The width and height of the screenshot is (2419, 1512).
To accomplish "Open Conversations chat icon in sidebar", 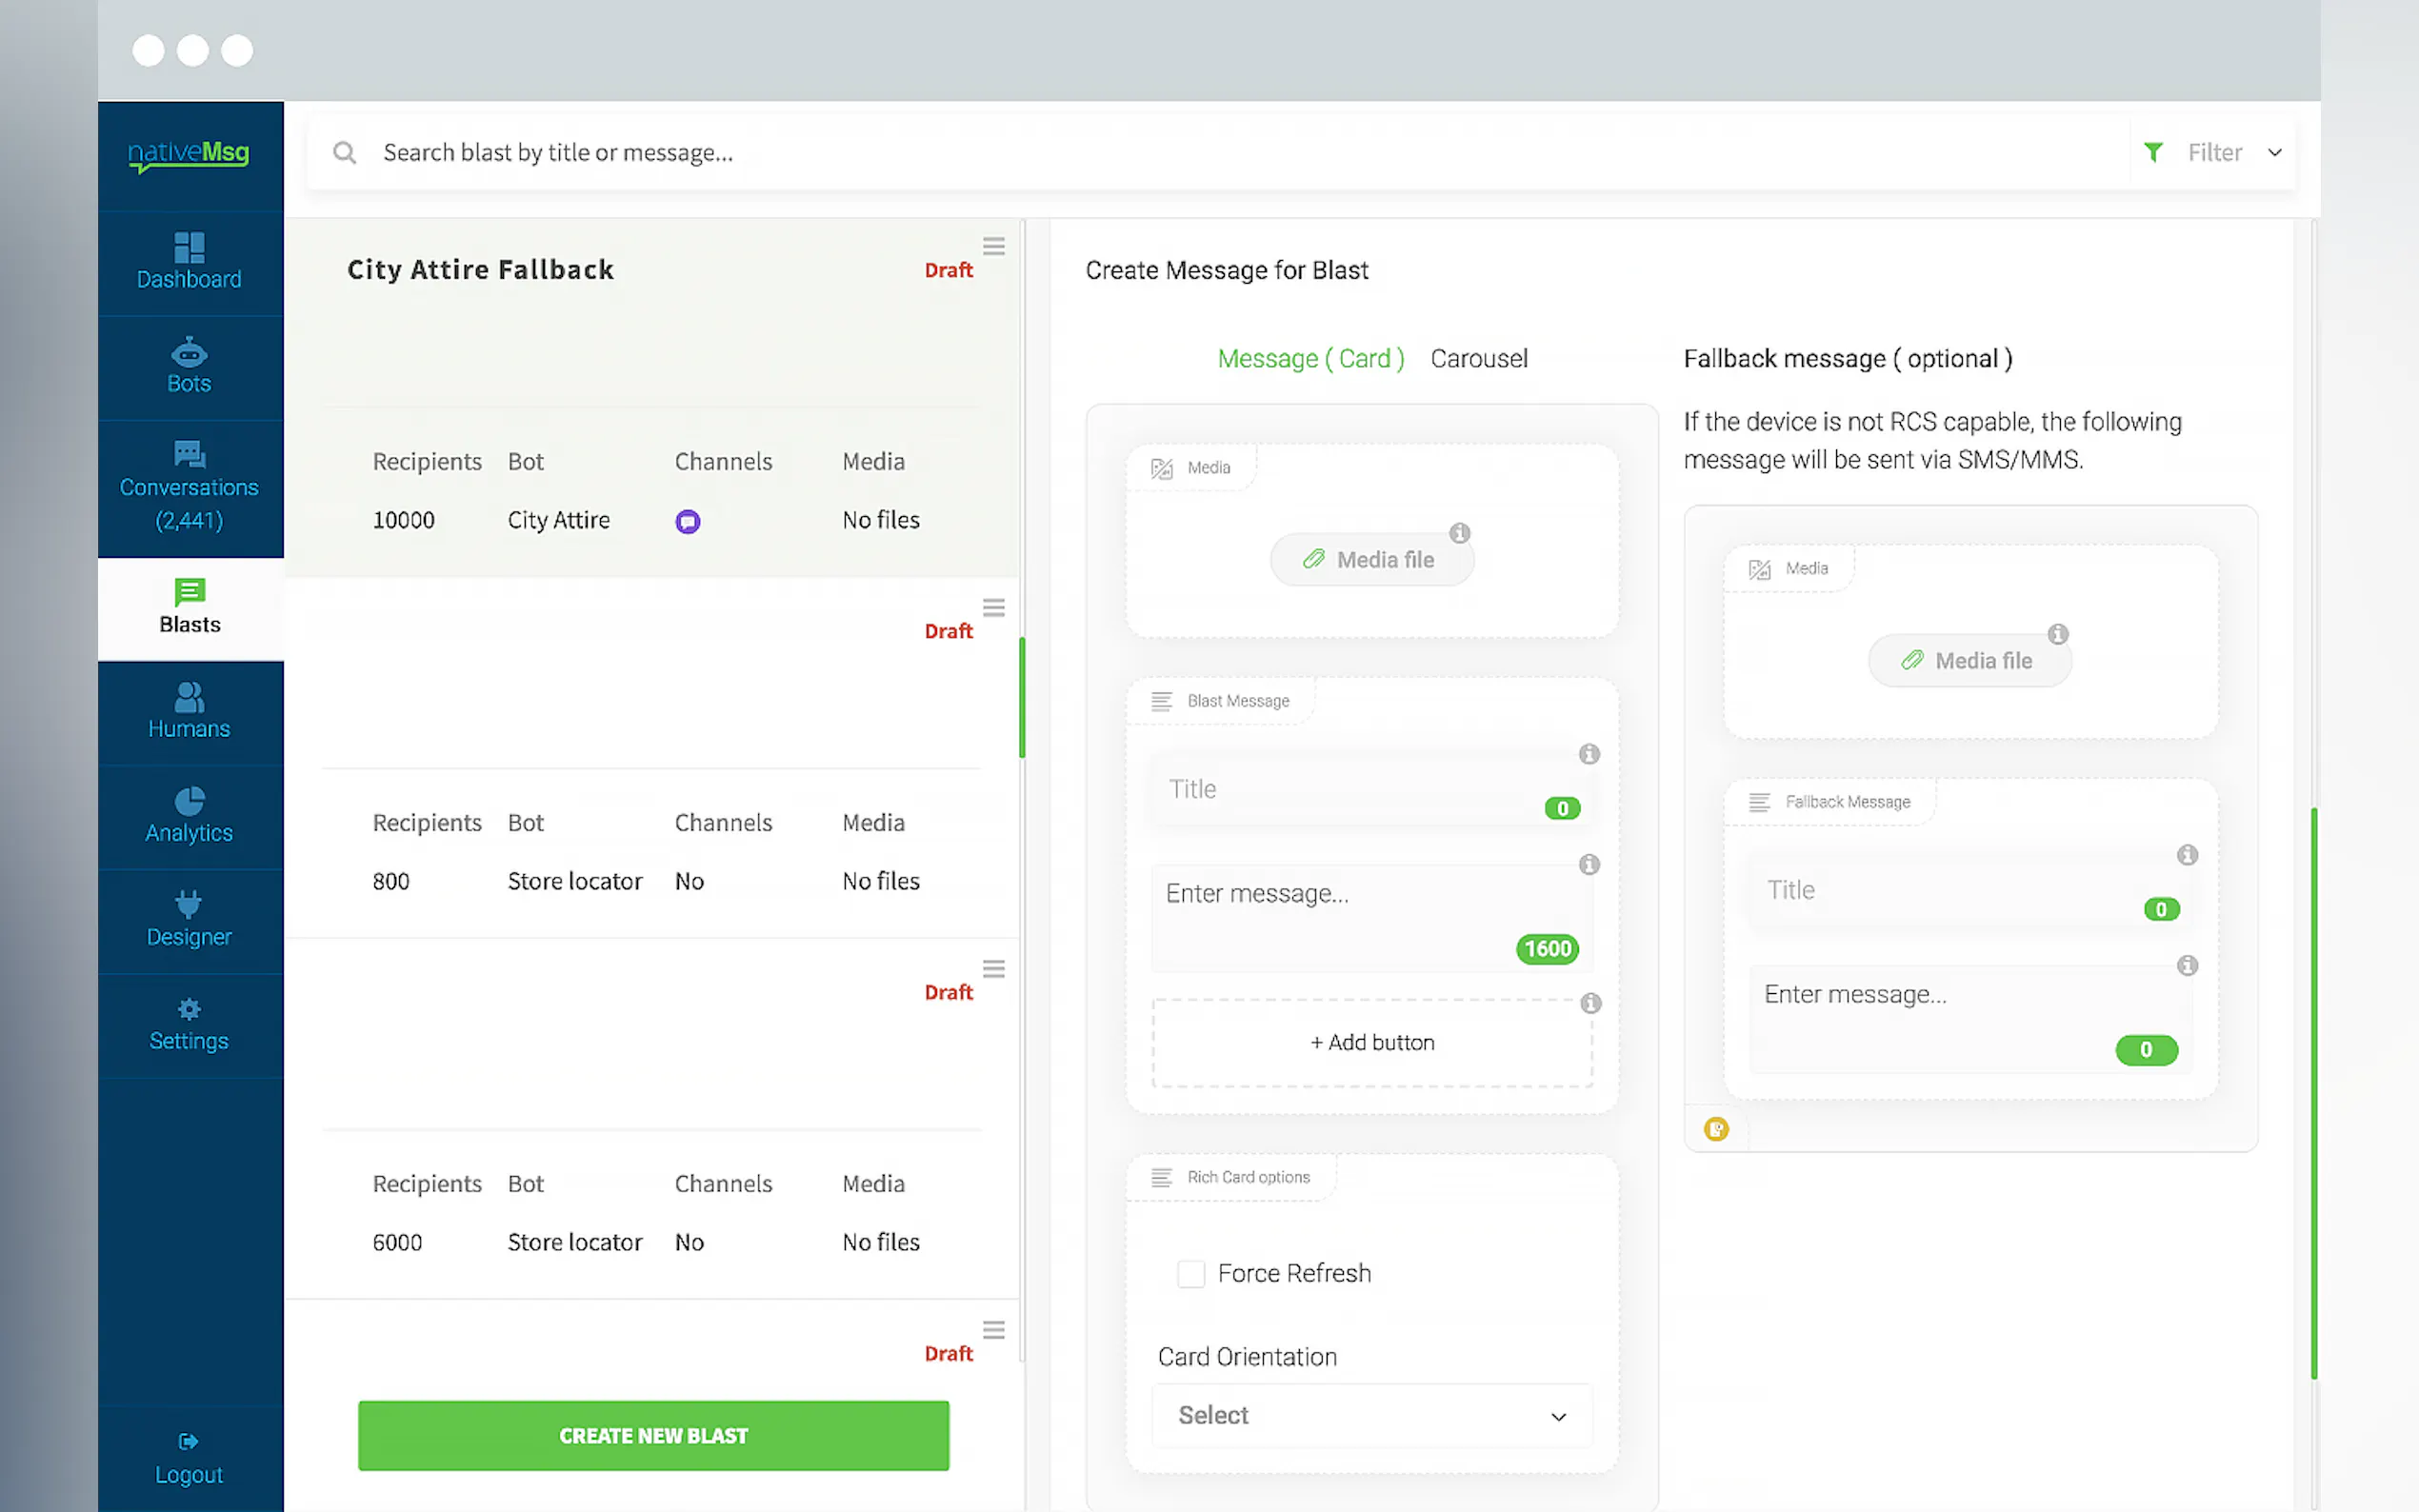I will [x=189, y=454].
